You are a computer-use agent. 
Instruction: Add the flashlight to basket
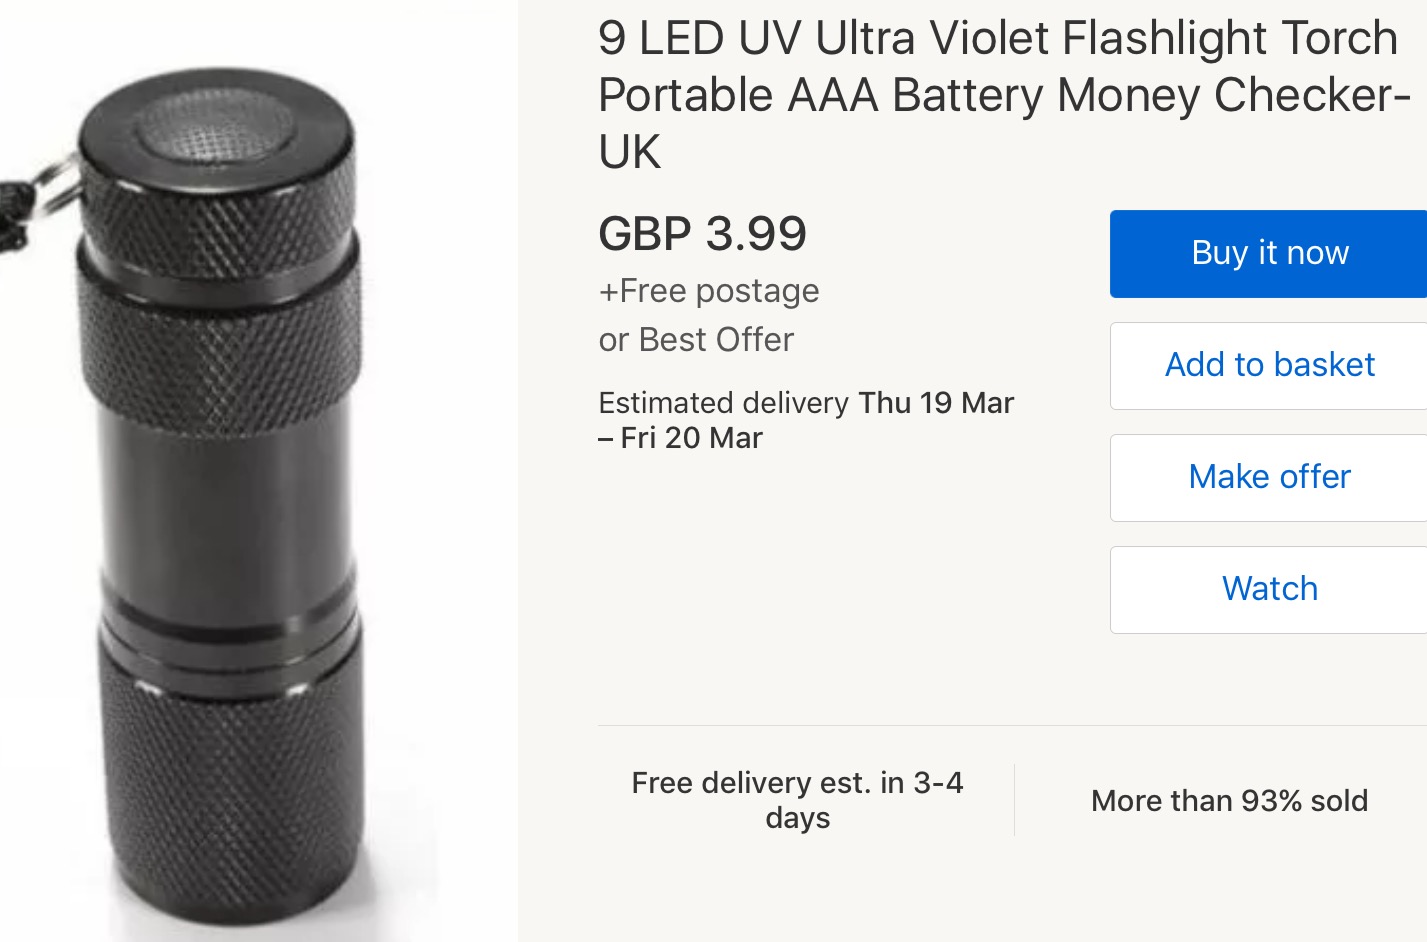(x=1269, y=365)
